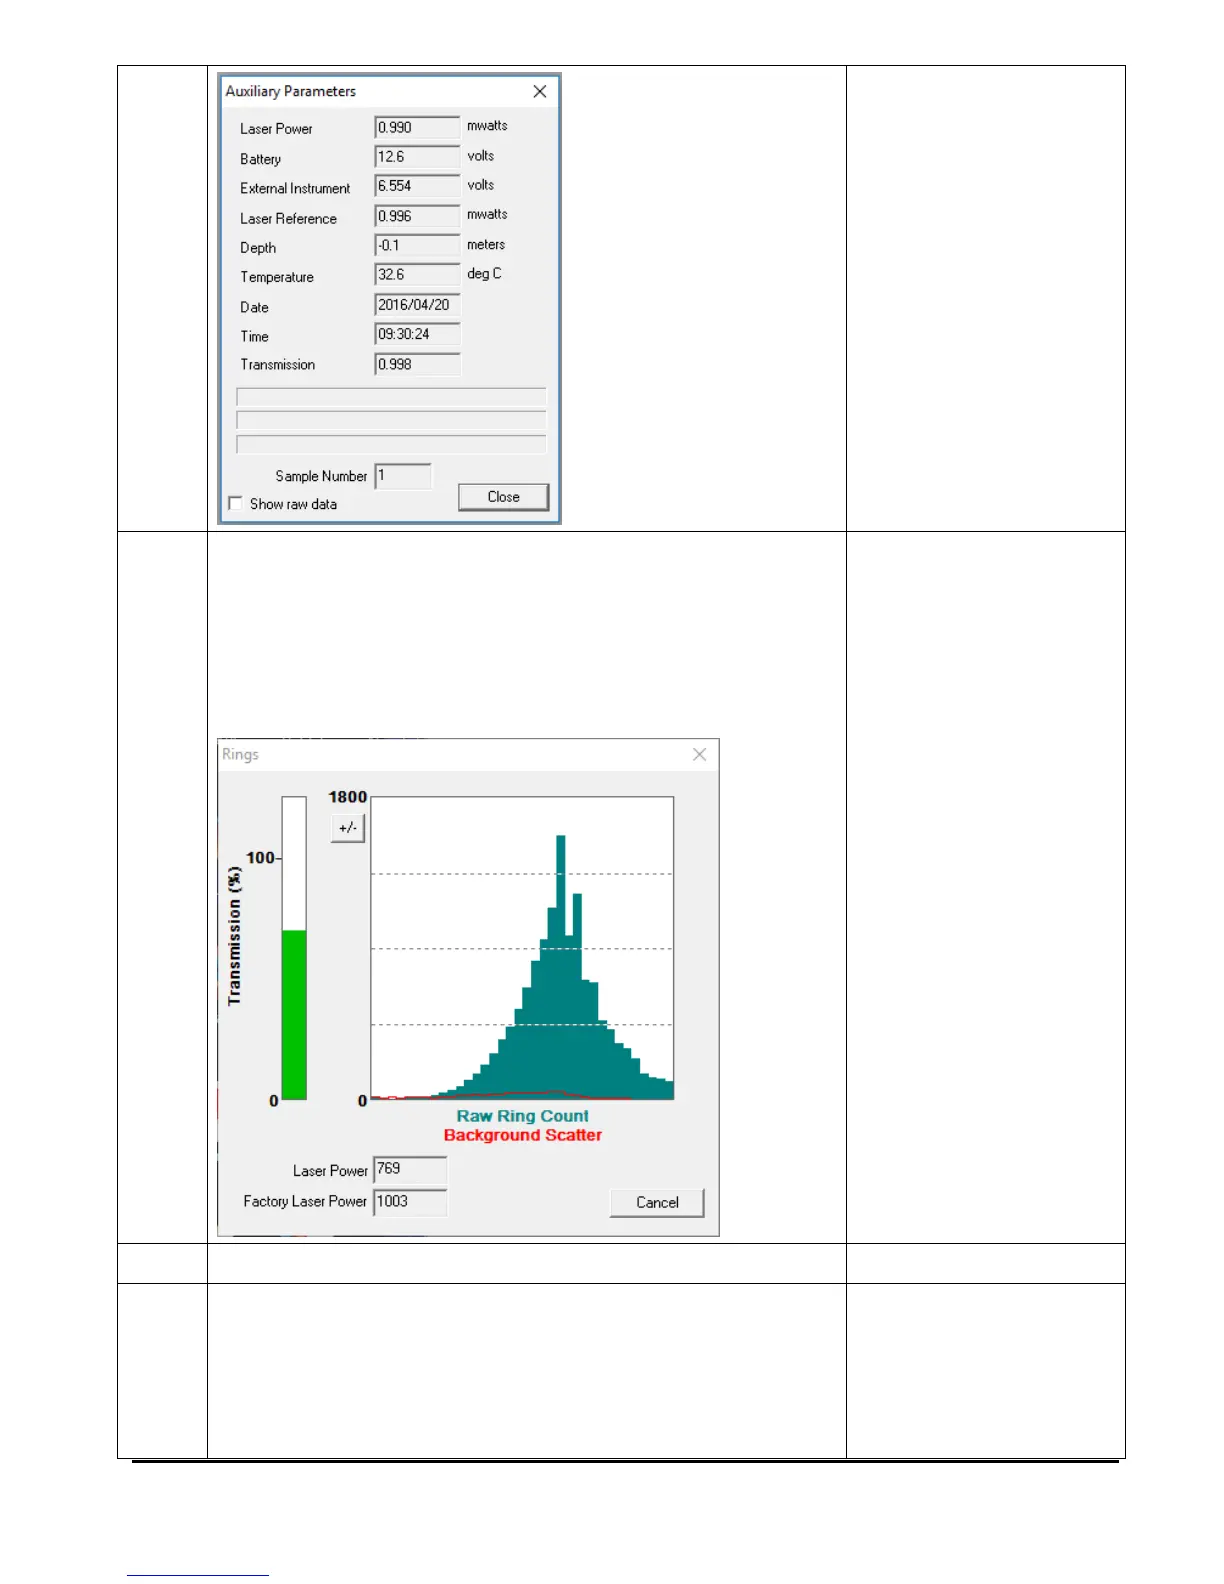Select the Time field 09:30:24
The height and width of the screenshot is (1584, 1224).
click(417, 334)
